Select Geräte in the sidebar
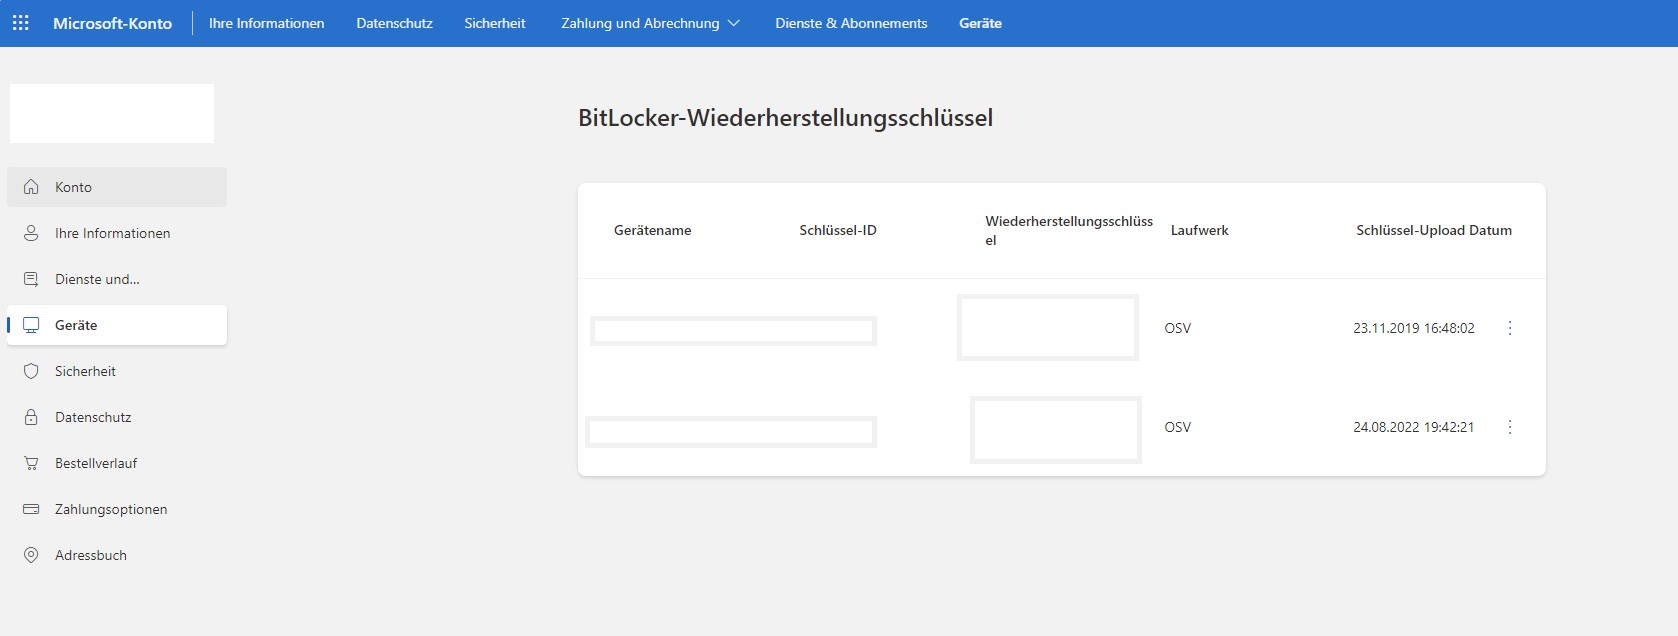Viewport: 1678px width, 636px height. (x=117, y=325)
